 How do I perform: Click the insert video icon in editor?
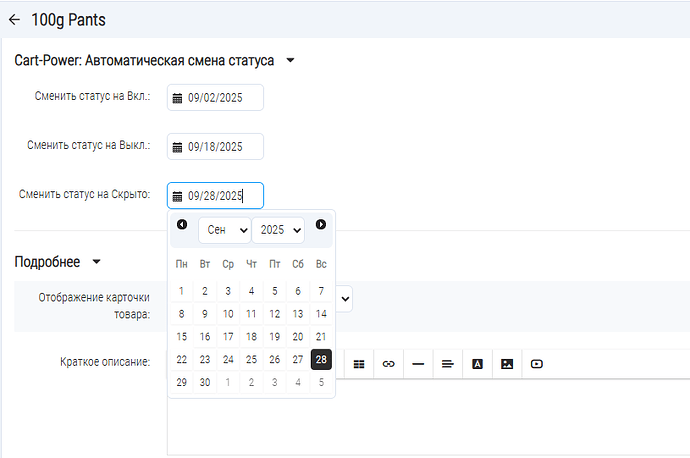tap(537, 364)
